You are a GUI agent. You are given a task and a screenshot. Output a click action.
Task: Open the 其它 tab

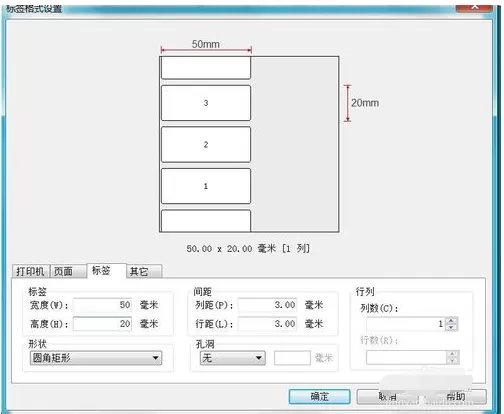pyautogui.click(x=144, y=271)
